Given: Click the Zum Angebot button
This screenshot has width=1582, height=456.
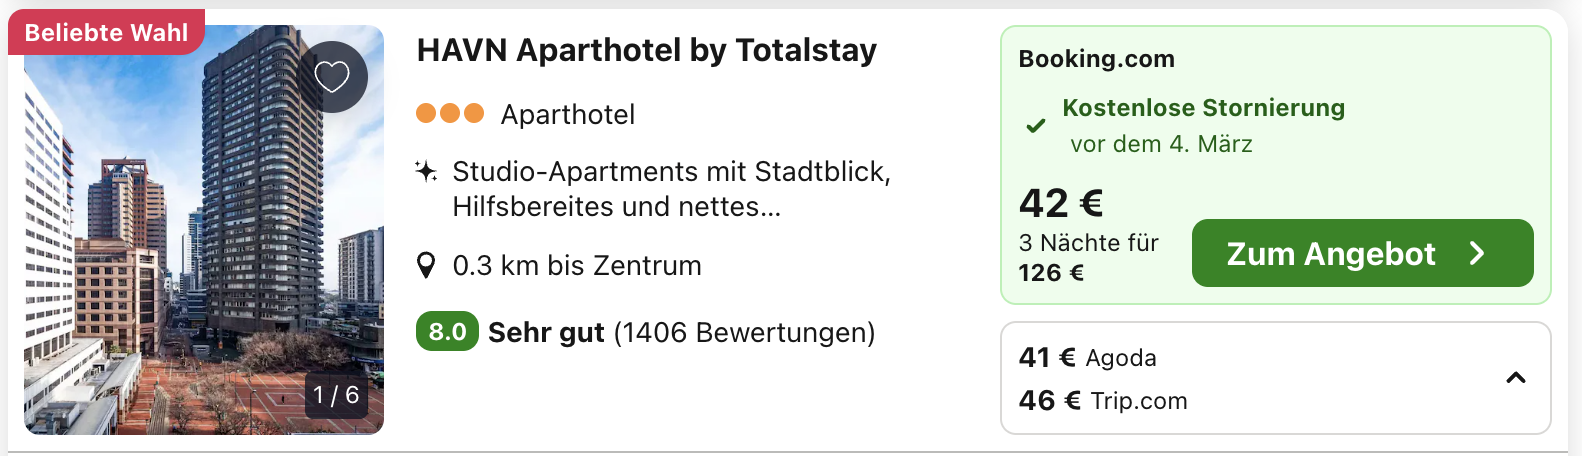Looking at the screenshot, I should pos(1362,254).
